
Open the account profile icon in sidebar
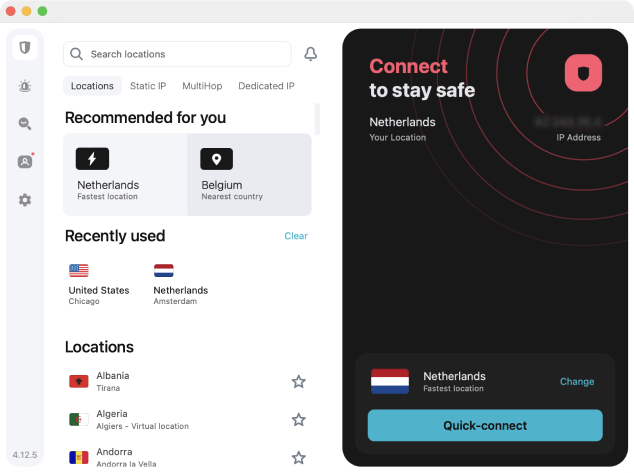click(25, 162)
